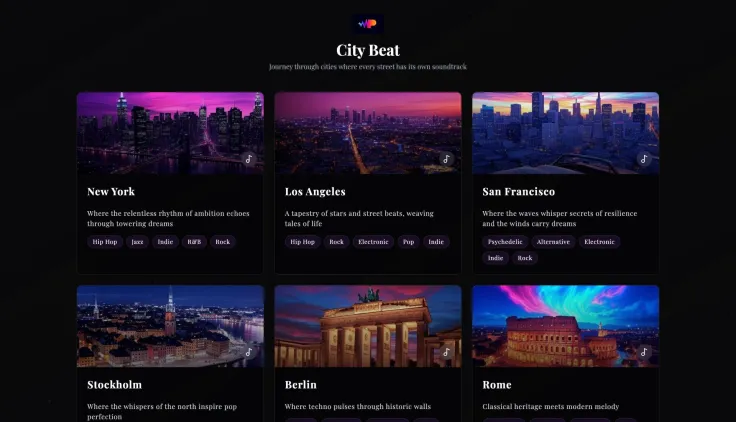
Task: Select Jazz tag under New York
Action: point(138,242)
